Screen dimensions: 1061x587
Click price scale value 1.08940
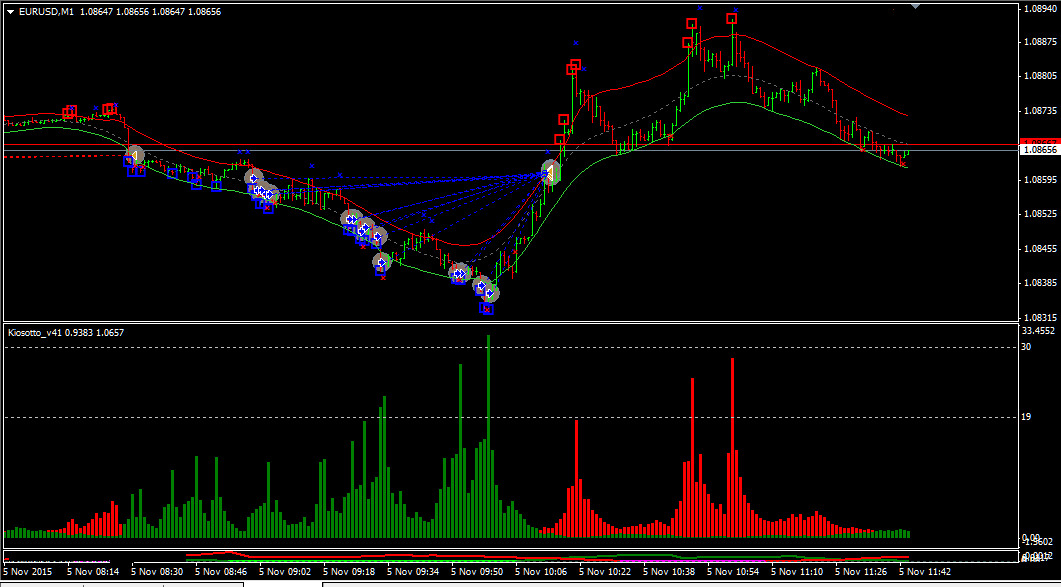(x=1041, y=9)
